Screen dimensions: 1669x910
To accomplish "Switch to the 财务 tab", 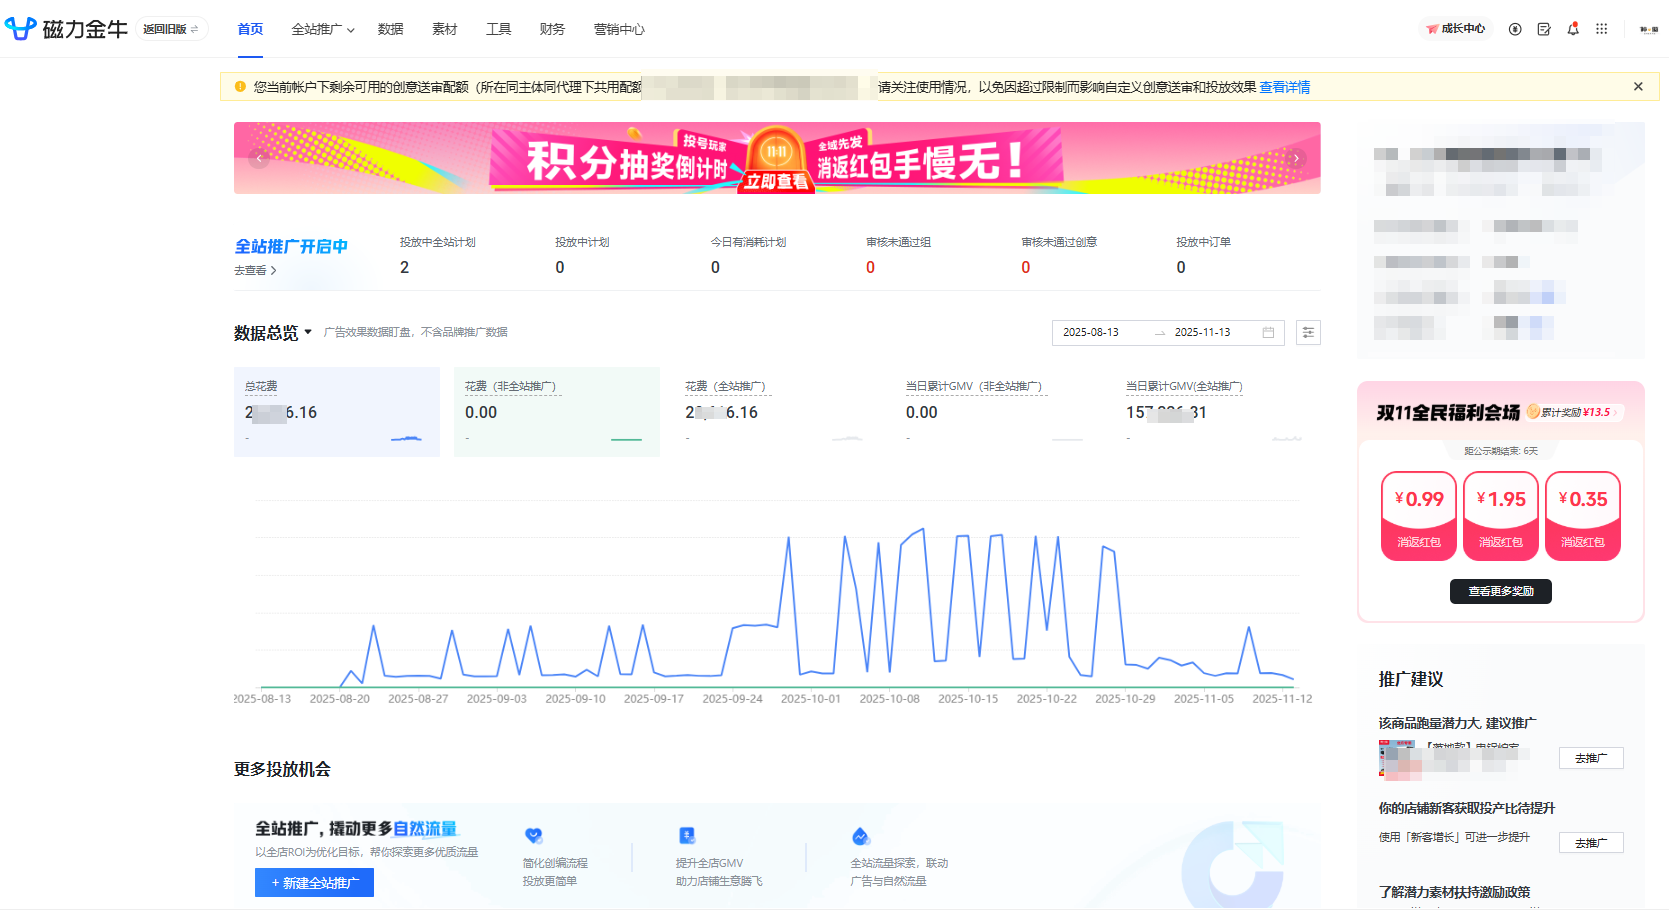I will (552, 29).
